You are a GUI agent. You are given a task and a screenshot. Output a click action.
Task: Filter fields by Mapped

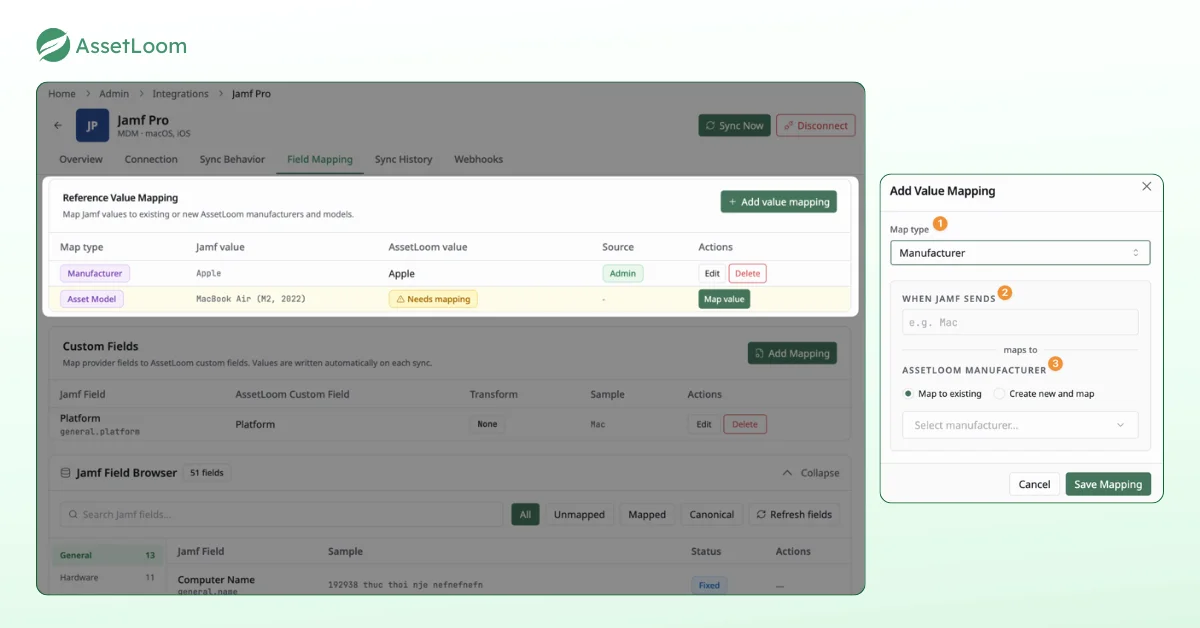[647, 515]
